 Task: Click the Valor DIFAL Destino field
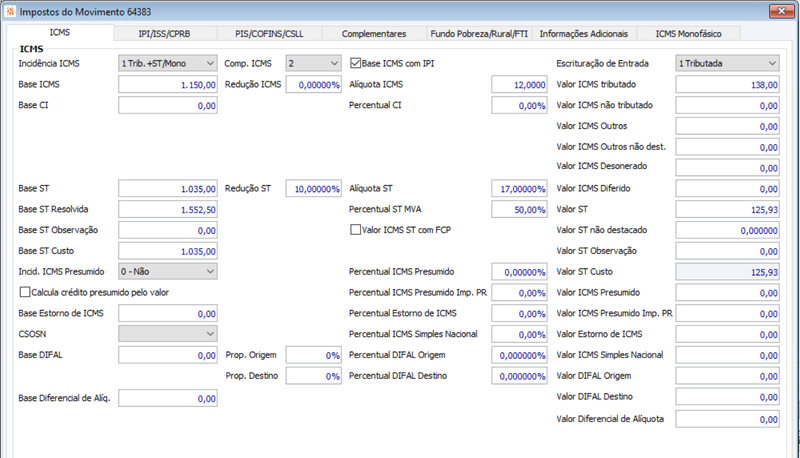point(728,396)
